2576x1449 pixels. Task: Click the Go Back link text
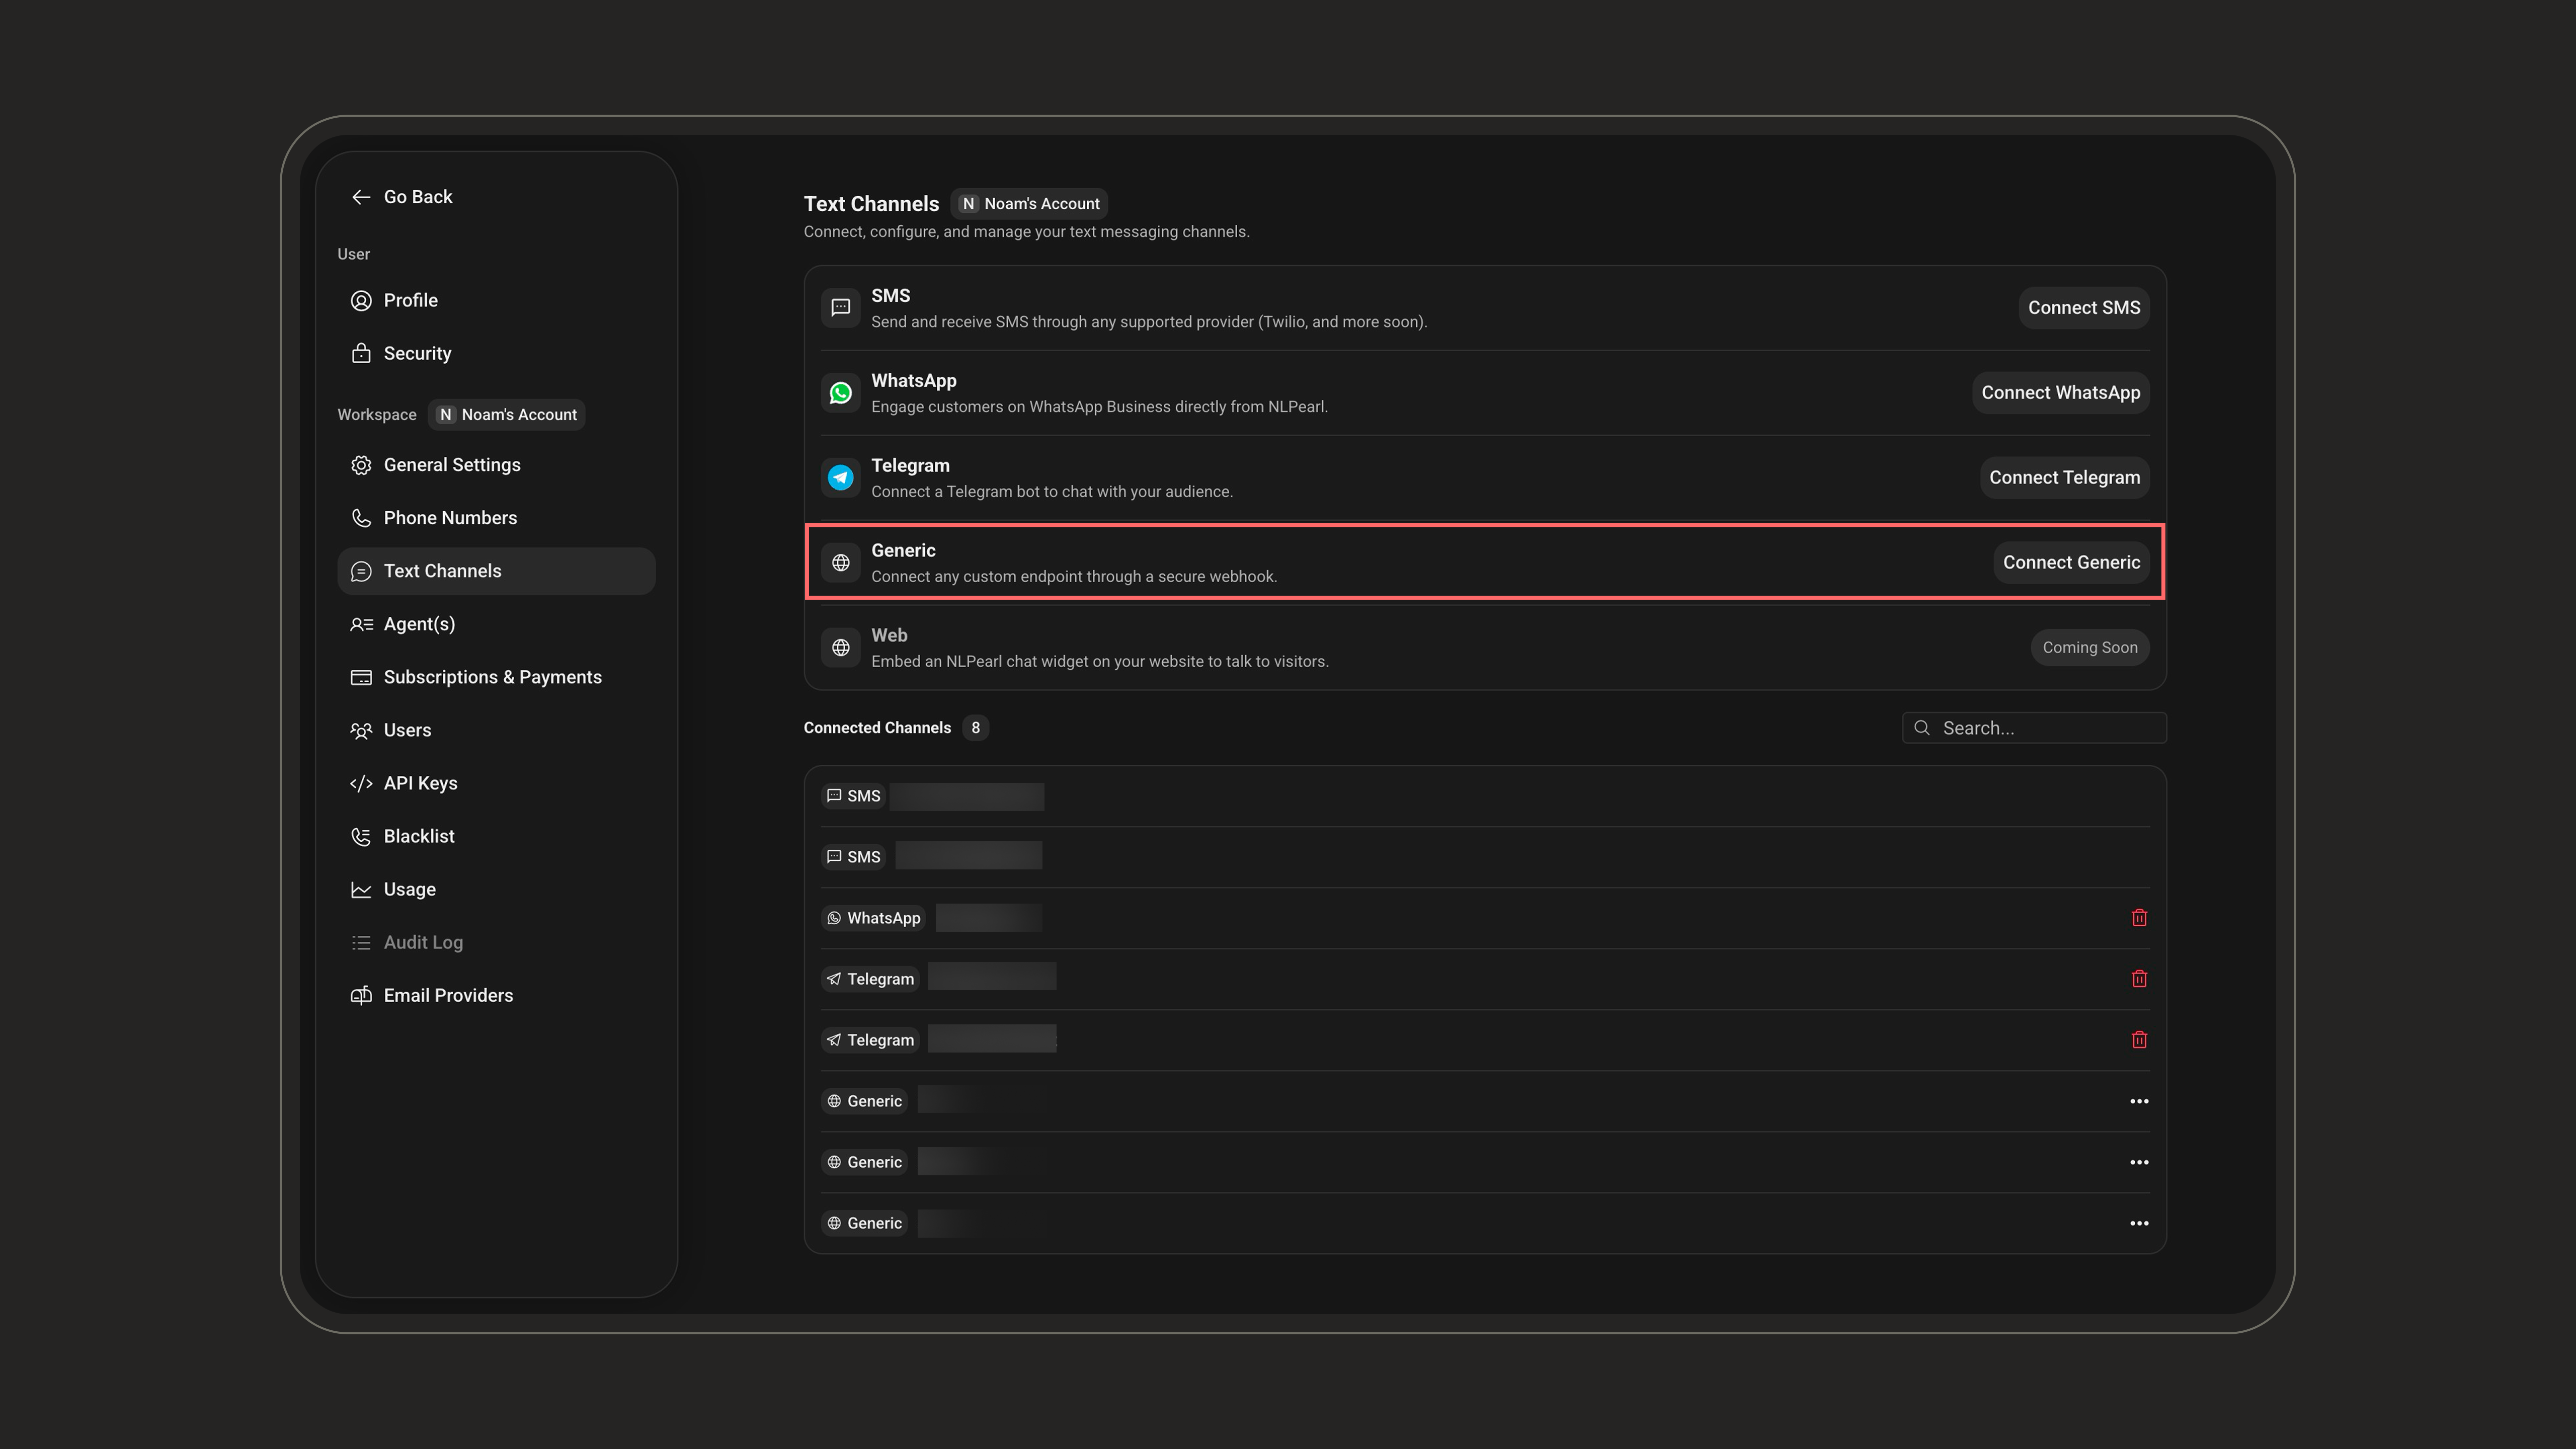pos(418,197)
